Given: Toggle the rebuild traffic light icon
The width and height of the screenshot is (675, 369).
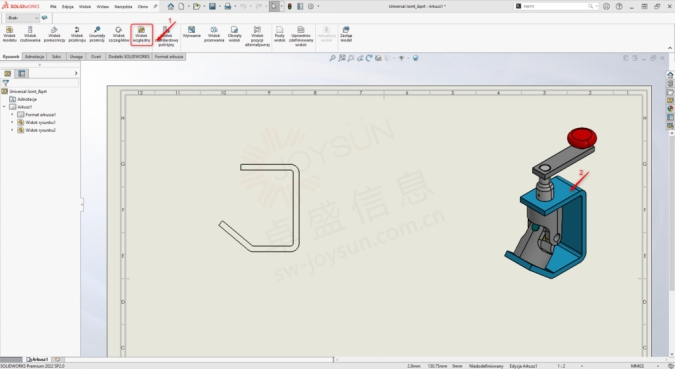Looking at the screenshot, I should [x=290, y=6].
